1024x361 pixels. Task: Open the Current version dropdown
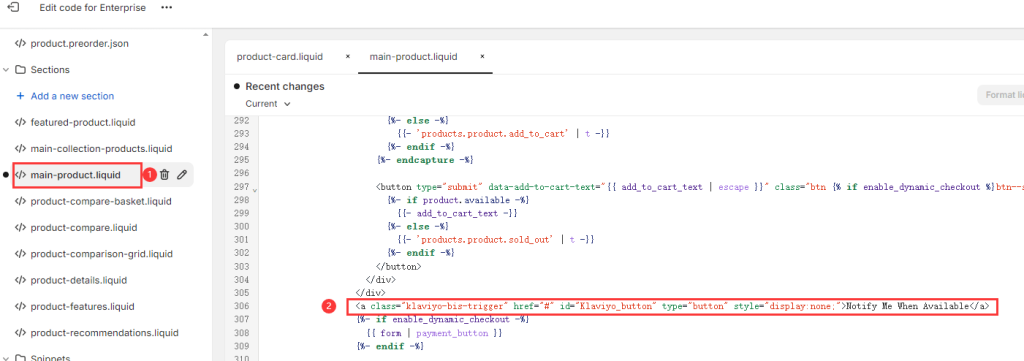(268, 104)
